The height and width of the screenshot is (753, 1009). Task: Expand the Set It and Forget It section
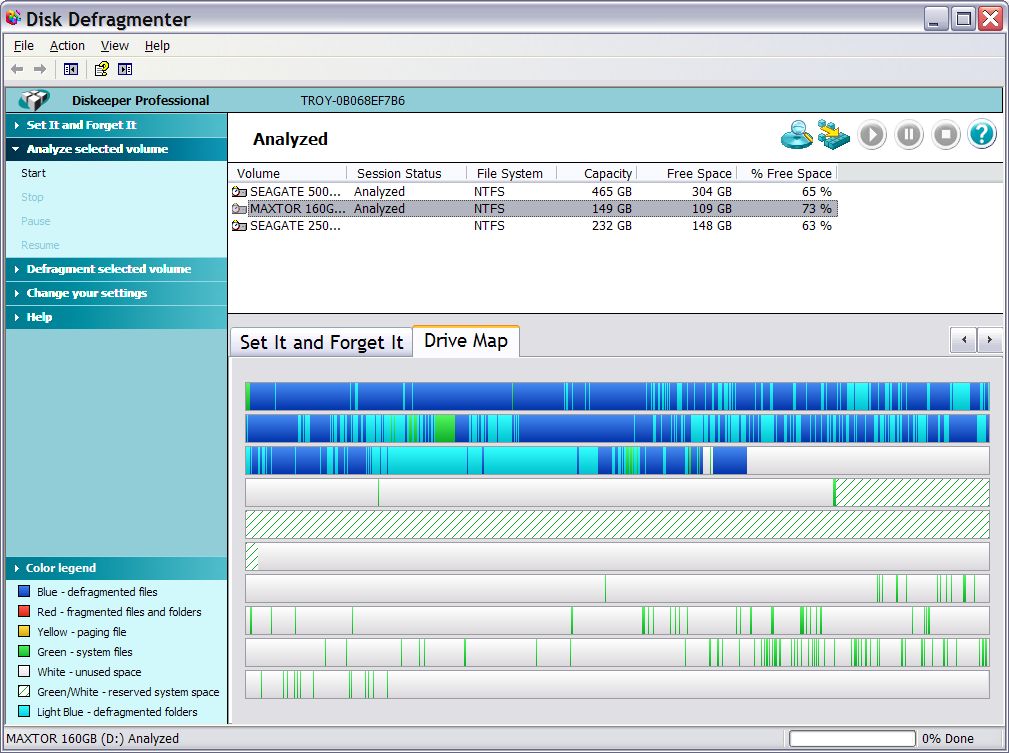pyautogui.click(x=81, y=125)
